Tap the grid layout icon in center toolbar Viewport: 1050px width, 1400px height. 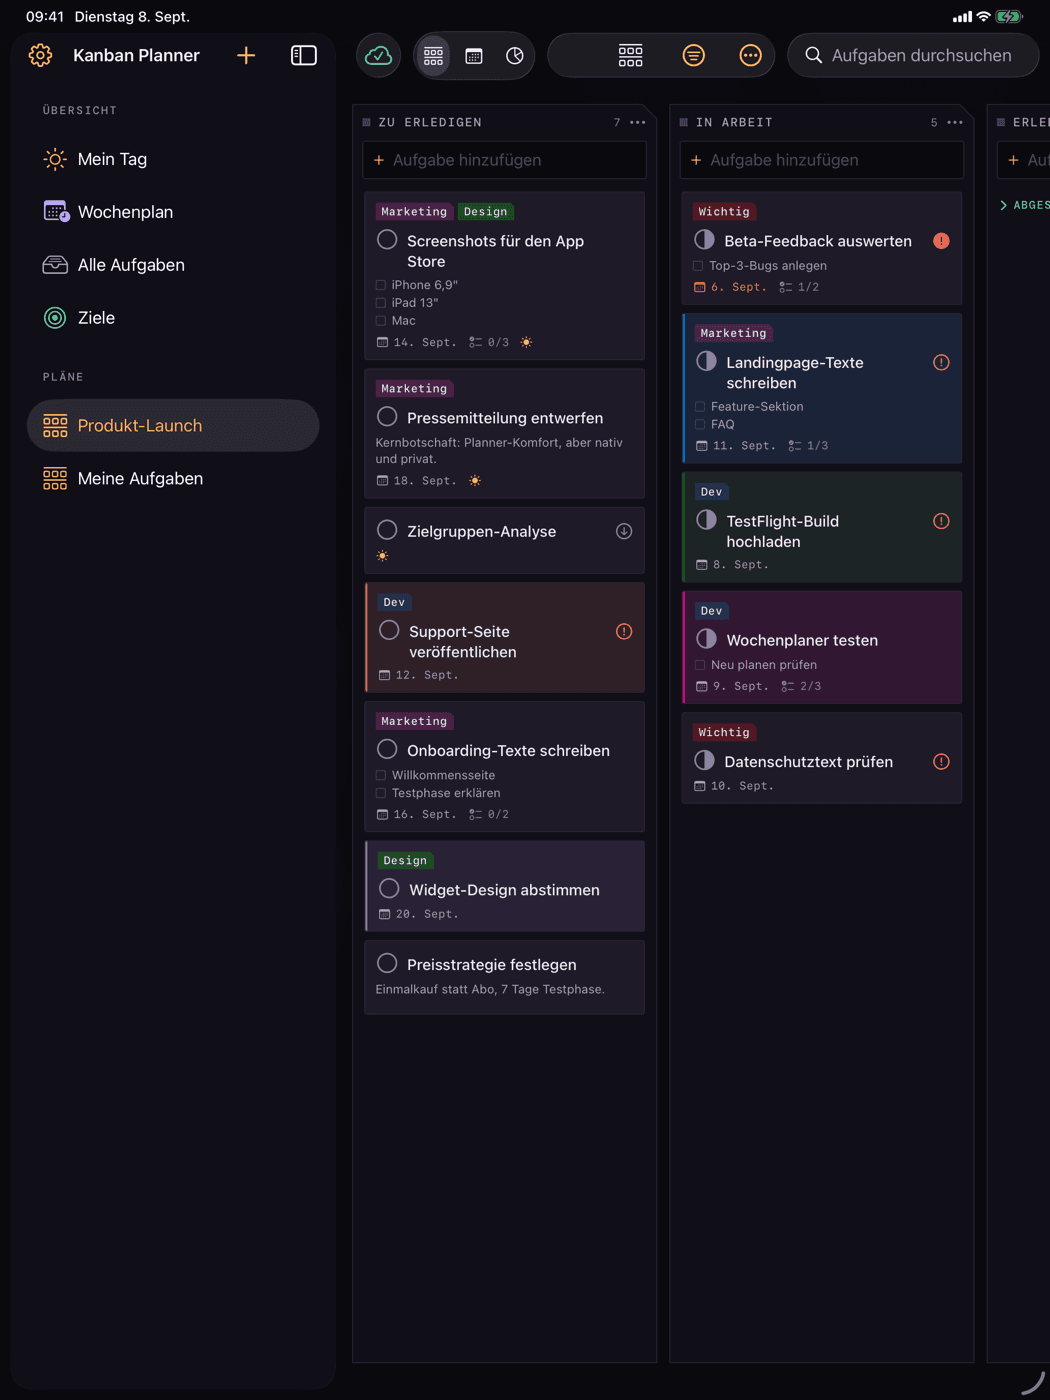tap(630, 55)
